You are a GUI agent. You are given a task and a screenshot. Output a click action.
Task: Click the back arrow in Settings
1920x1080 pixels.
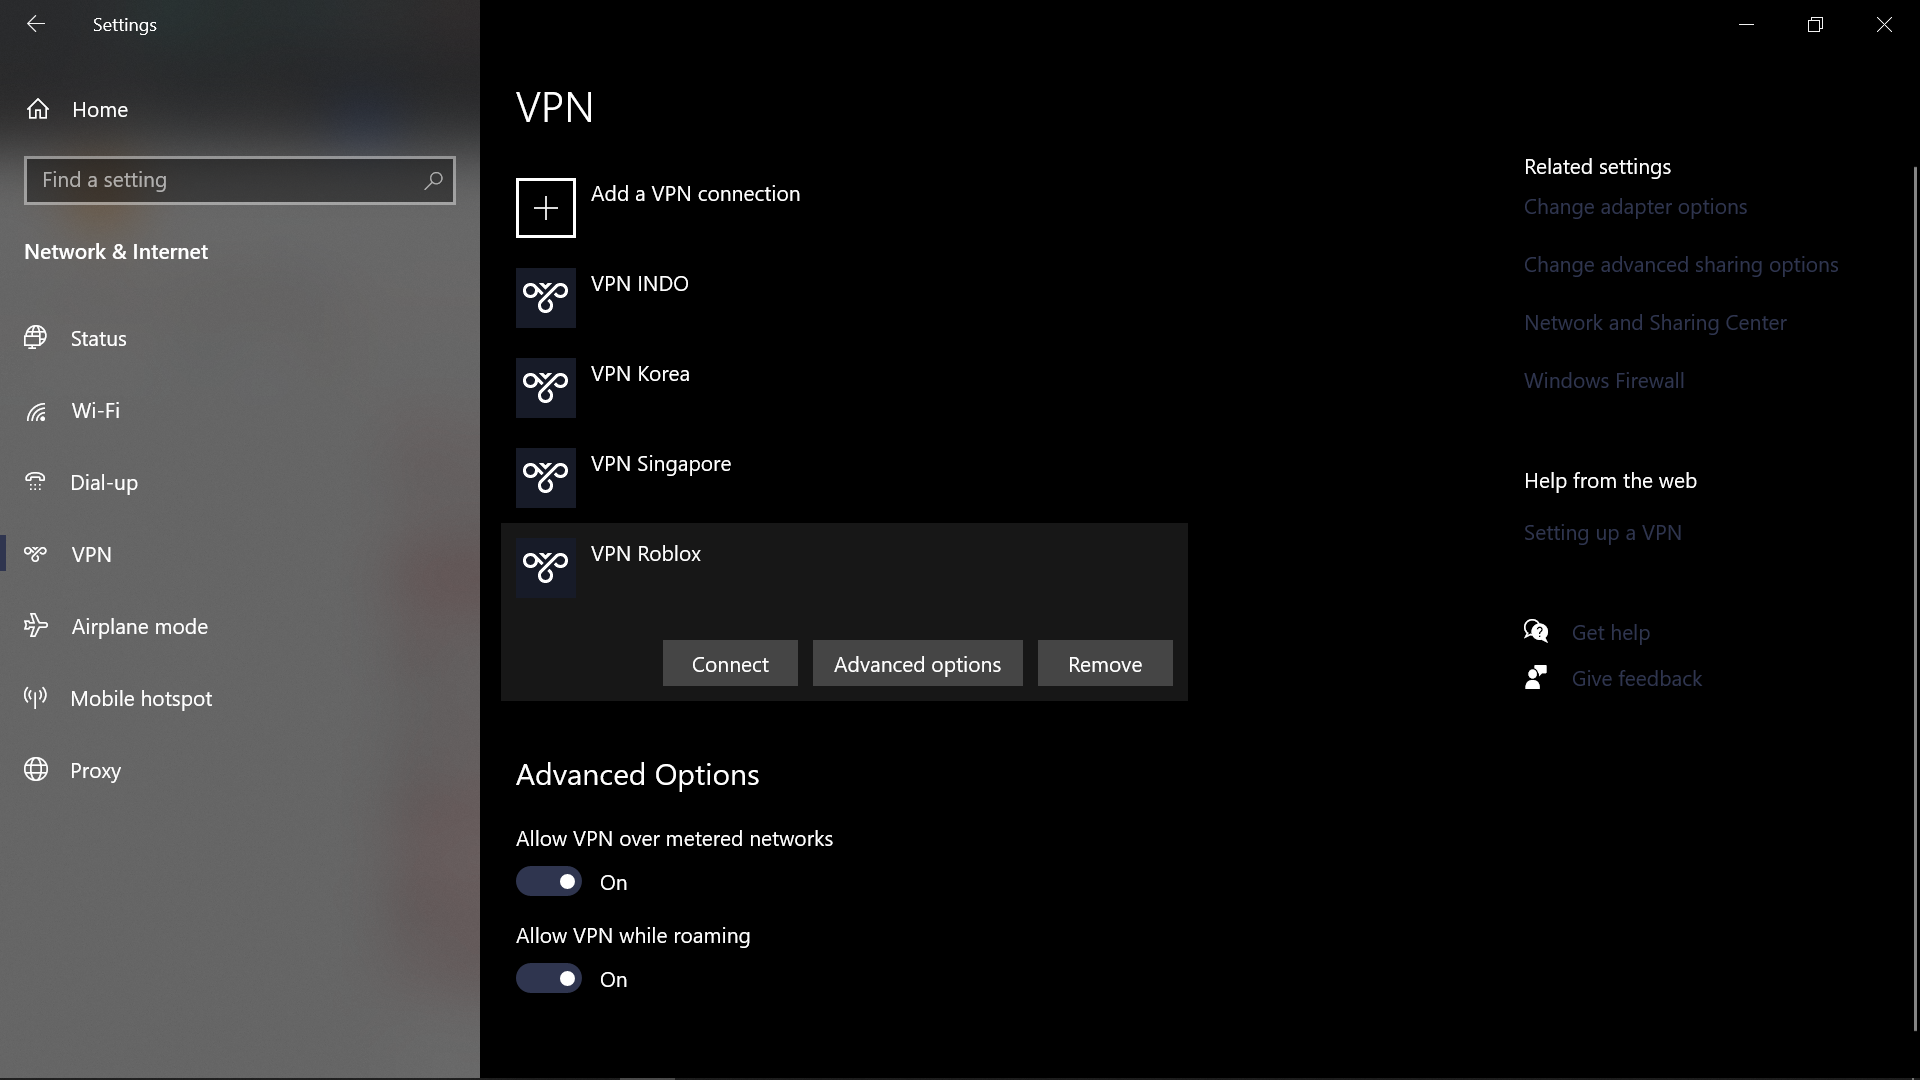[36, 24]
